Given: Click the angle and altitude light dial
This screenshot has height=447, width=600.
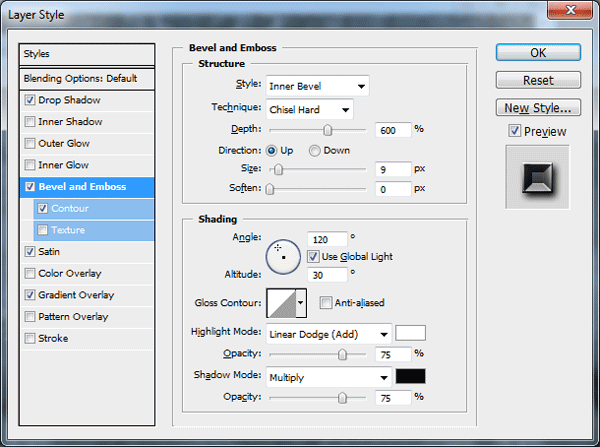Looking at the screenshot, I should click(283, 257).
